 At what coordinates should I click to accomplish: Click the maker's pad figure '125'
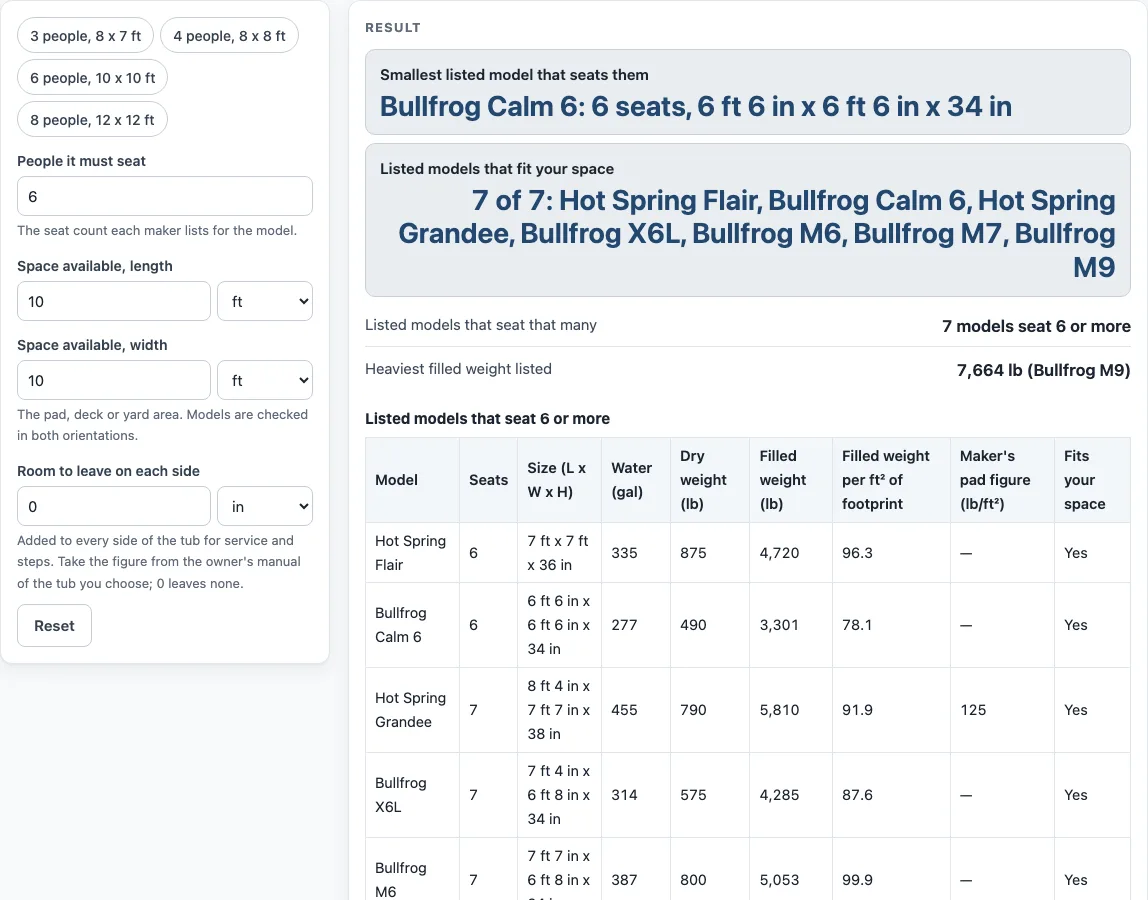coord(973,710)
